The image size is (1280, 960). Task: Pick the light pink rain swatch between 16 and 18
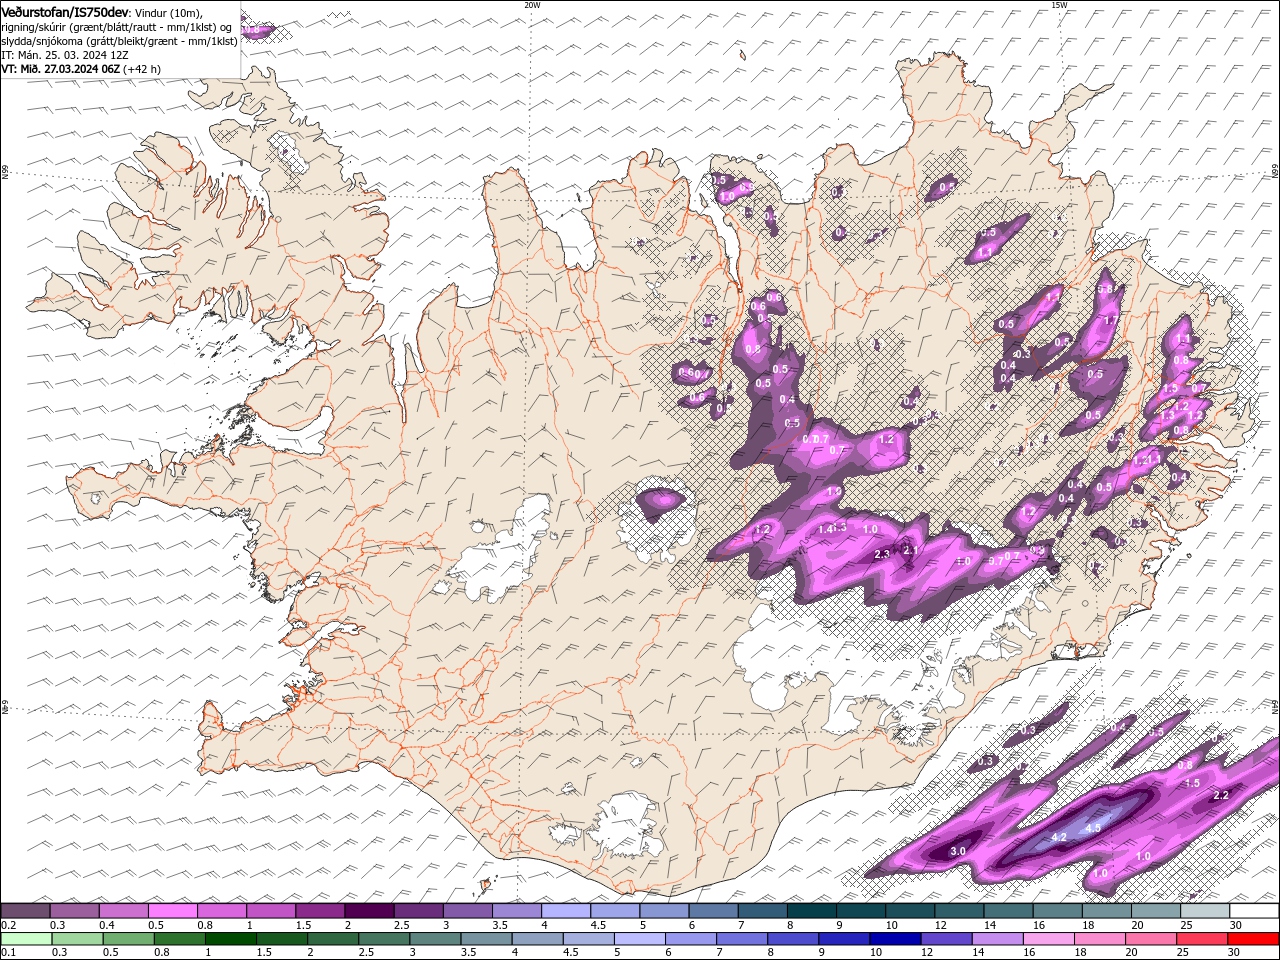pos(1049,939)
